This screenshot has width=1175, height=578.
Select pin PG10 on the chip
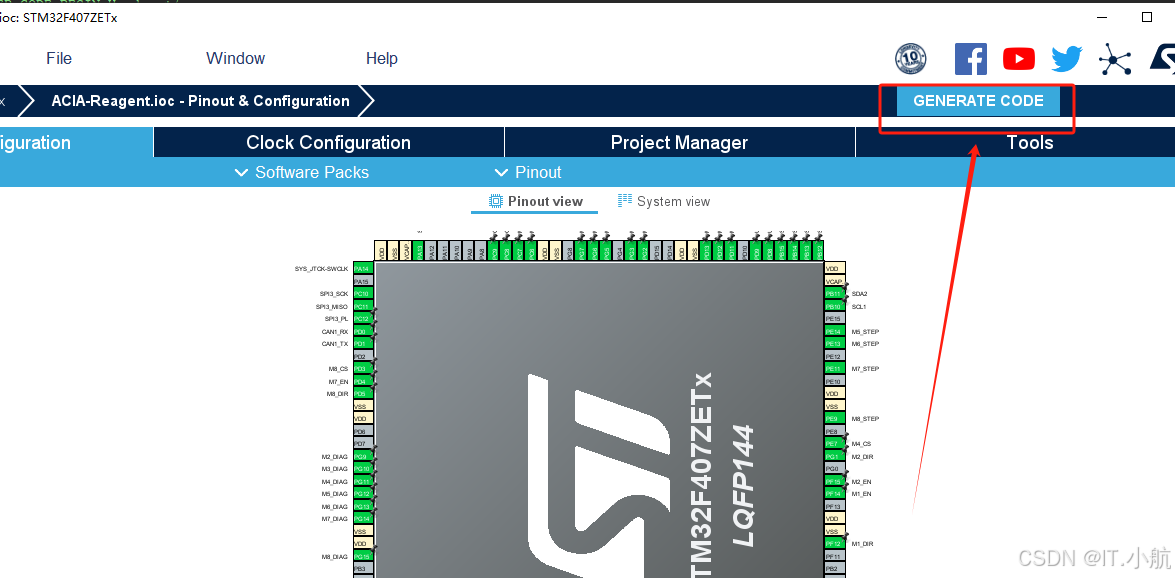(x=363, y=469)
